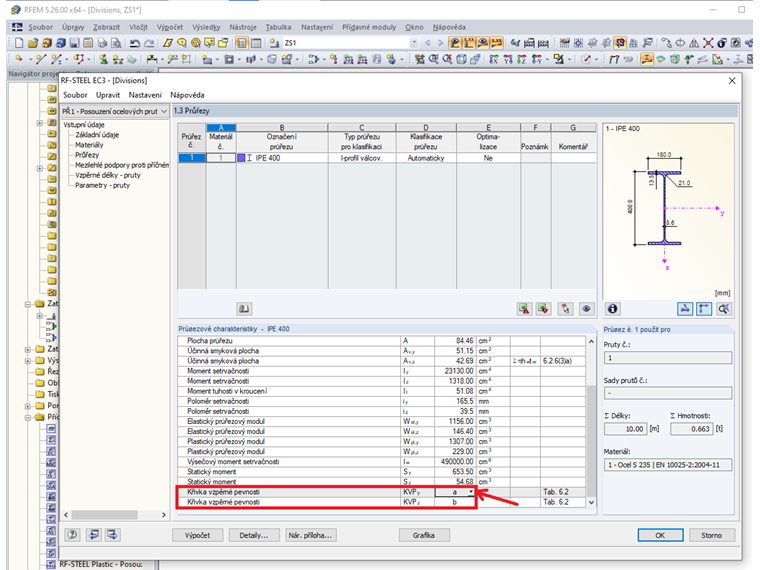The height and width of the screenshot is (570, 760).
Task: Toggle the navigator panel icon in toolbar
Action: coord(241,43)
